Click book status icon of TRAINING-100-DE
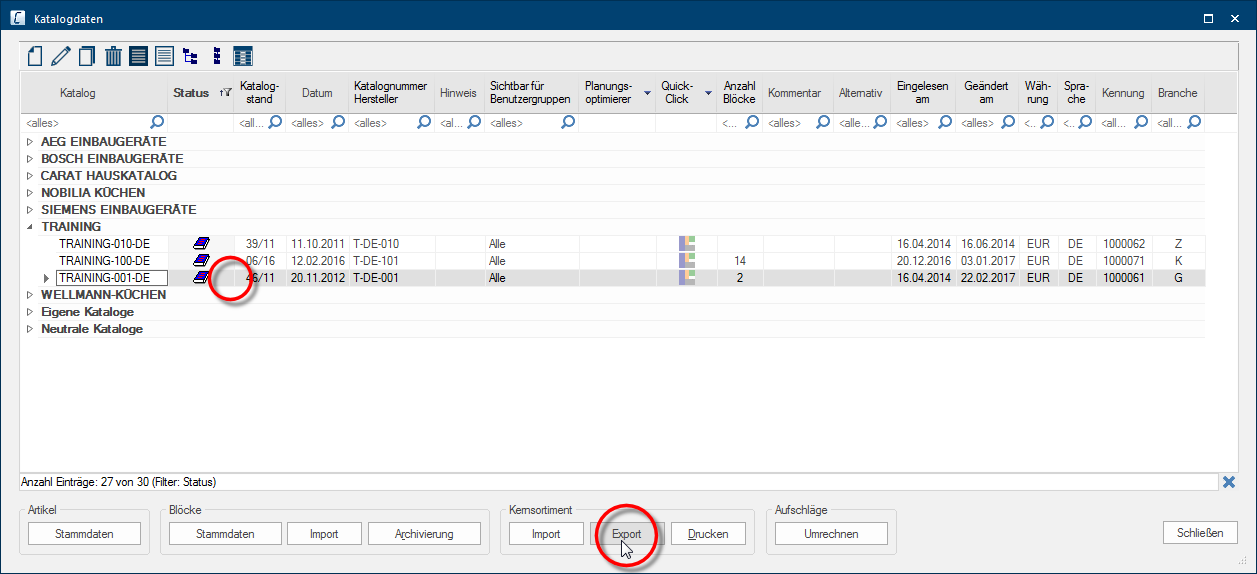1257x574 pixels. click(202, 261)
